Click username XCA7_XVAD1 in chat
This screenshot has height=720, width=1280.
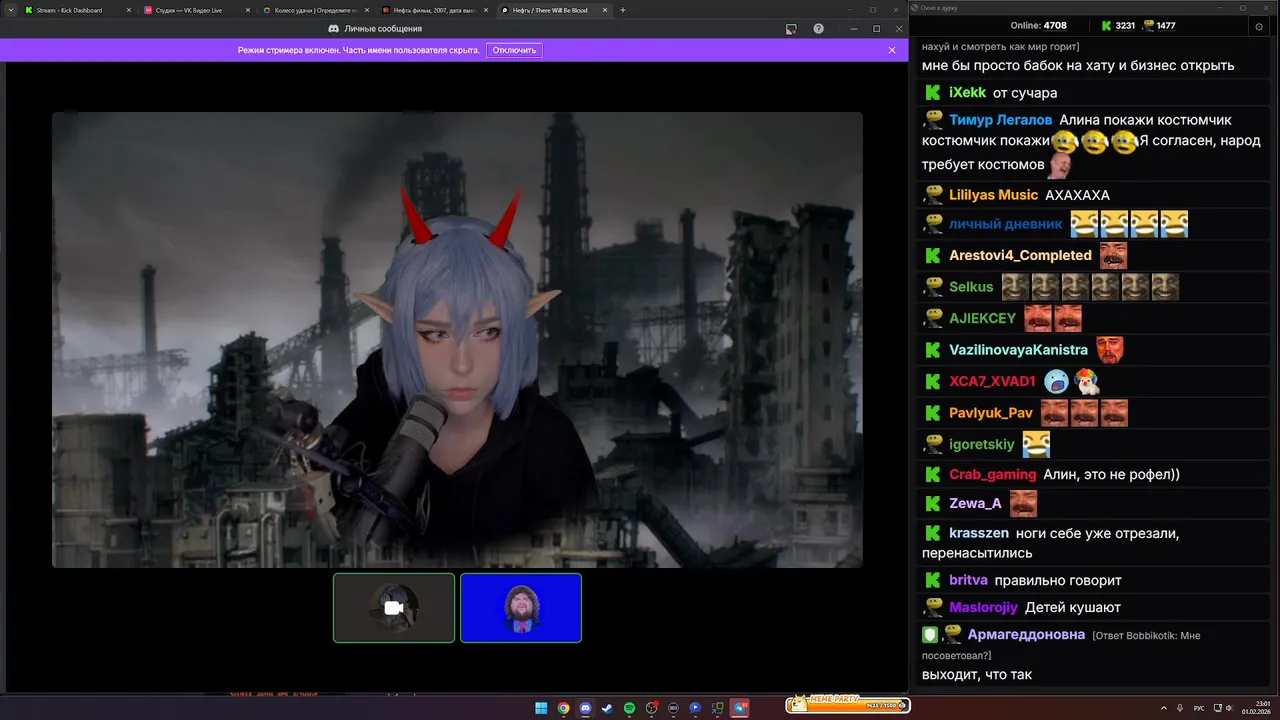click(x=992, y=381)
